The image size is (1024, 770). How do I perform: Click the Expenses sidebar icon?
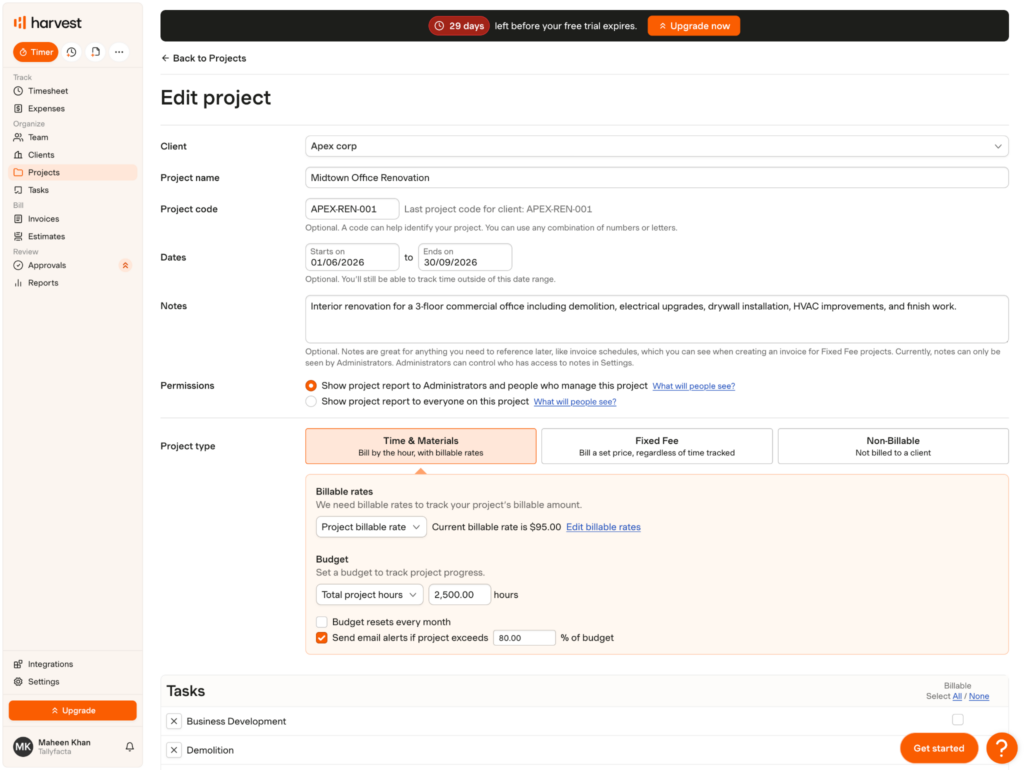[x=18, y=108]
